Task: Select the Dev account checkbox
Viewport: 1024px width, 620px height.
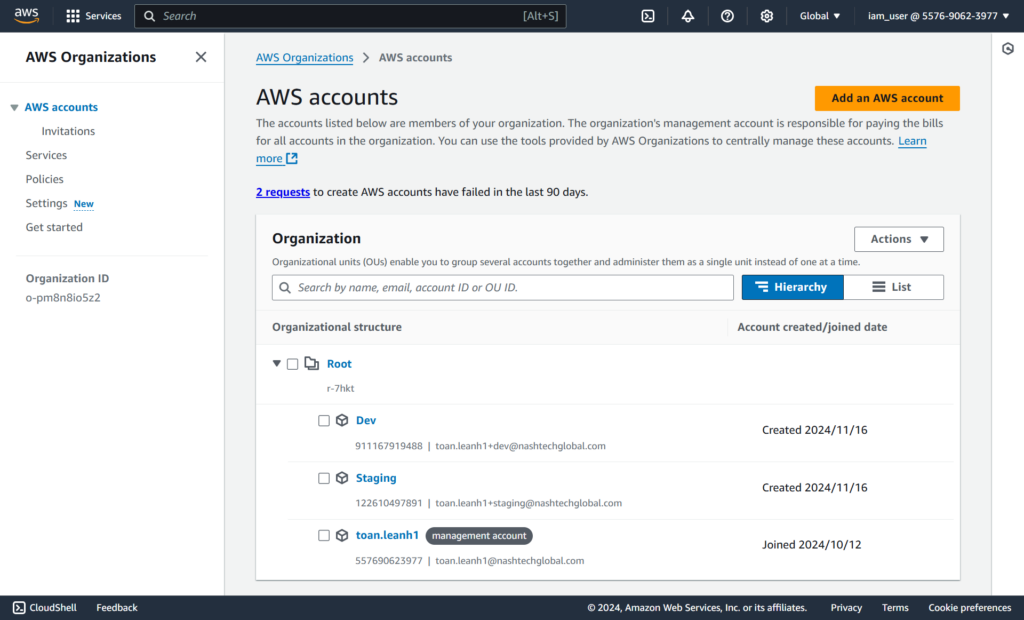Action: [324, 421]
